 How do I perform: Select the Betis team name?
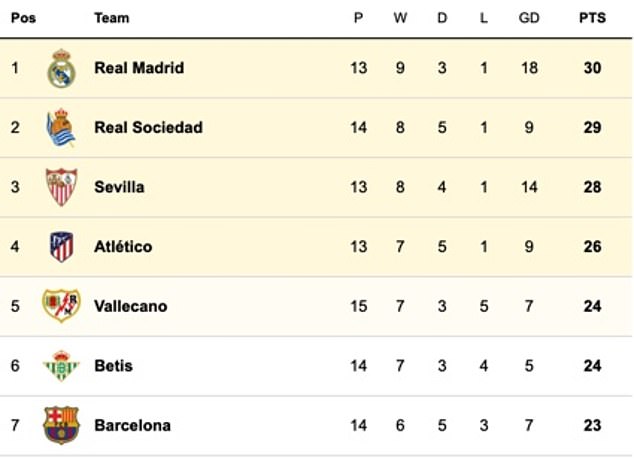[114, 366]
